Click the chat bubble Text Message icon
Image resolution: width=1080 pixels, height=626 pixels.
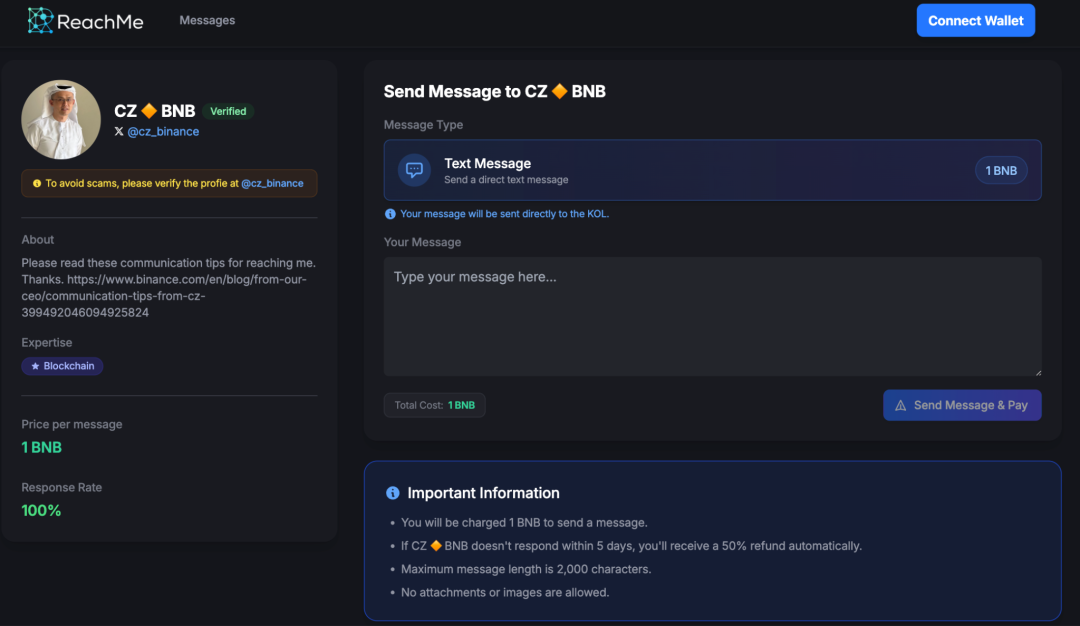414,170
